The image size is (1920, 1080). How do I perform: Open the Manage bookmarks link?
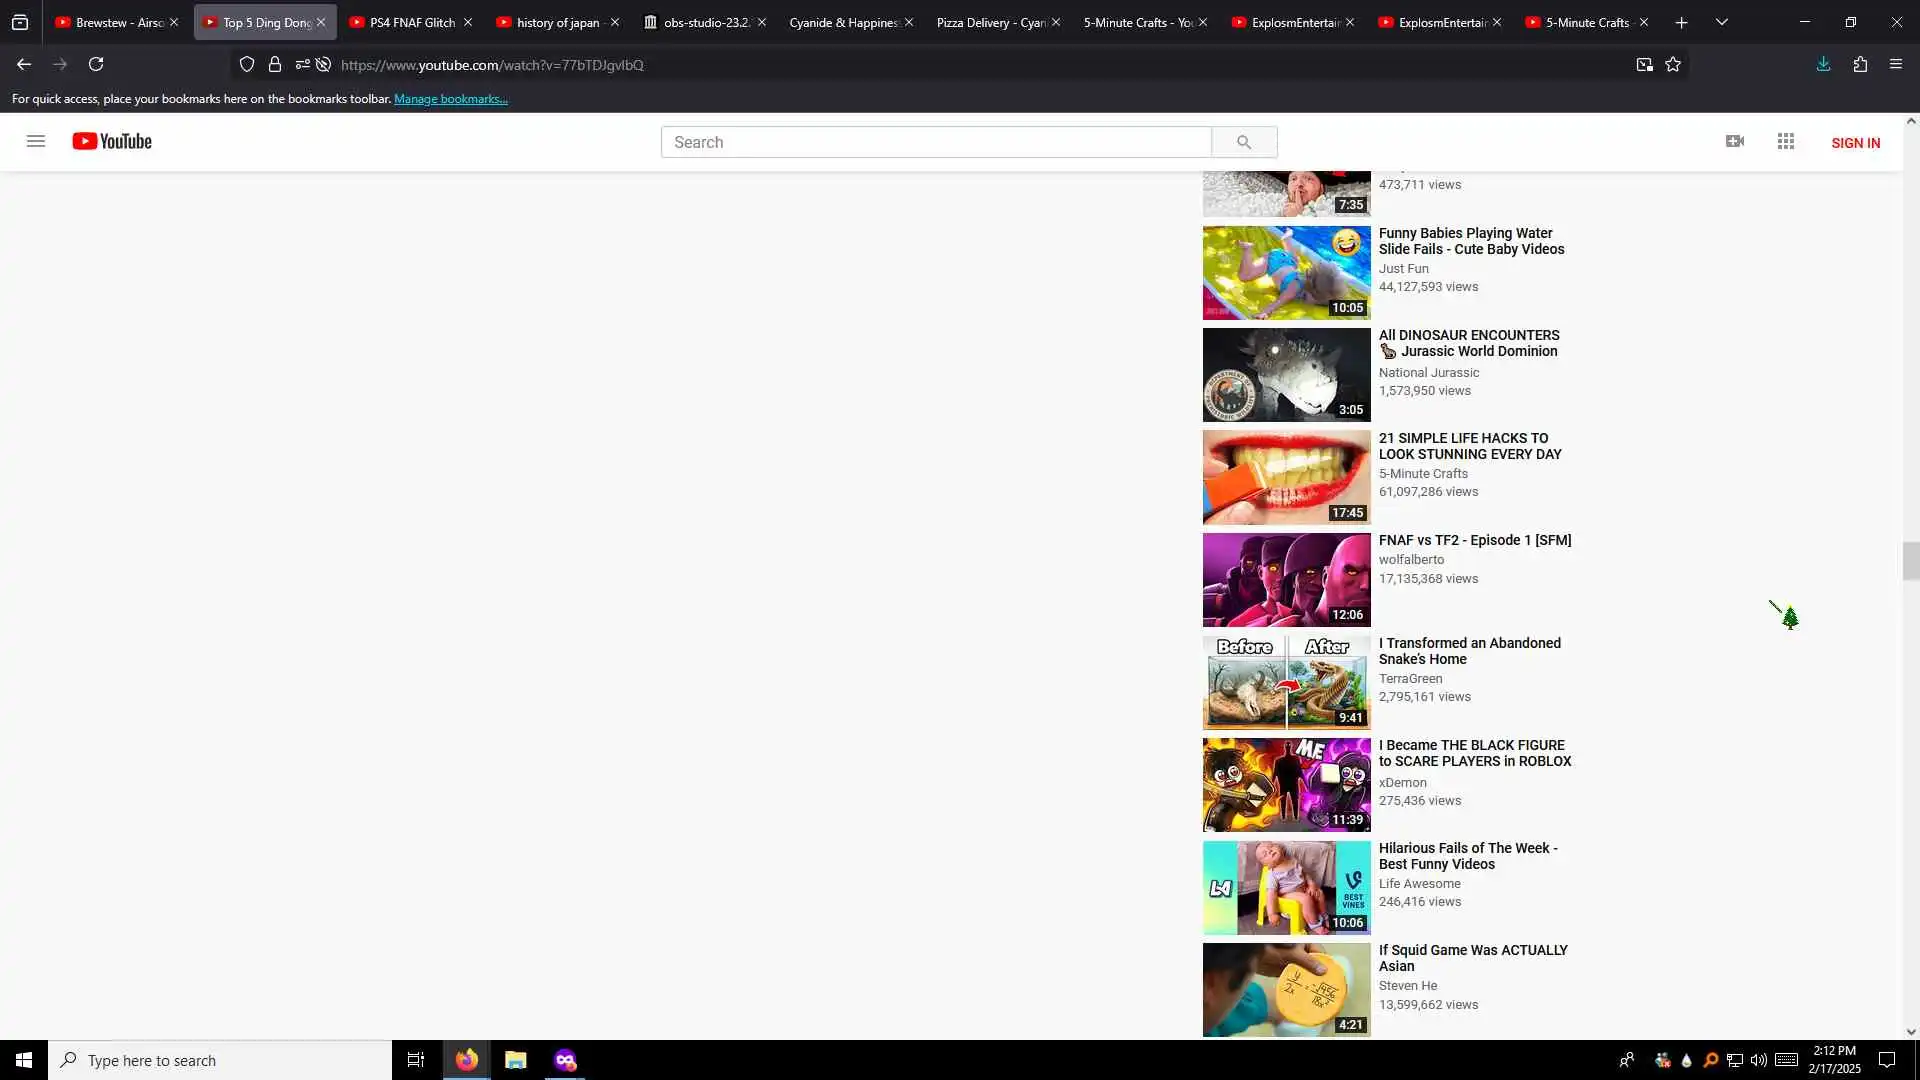pos(450,99)
